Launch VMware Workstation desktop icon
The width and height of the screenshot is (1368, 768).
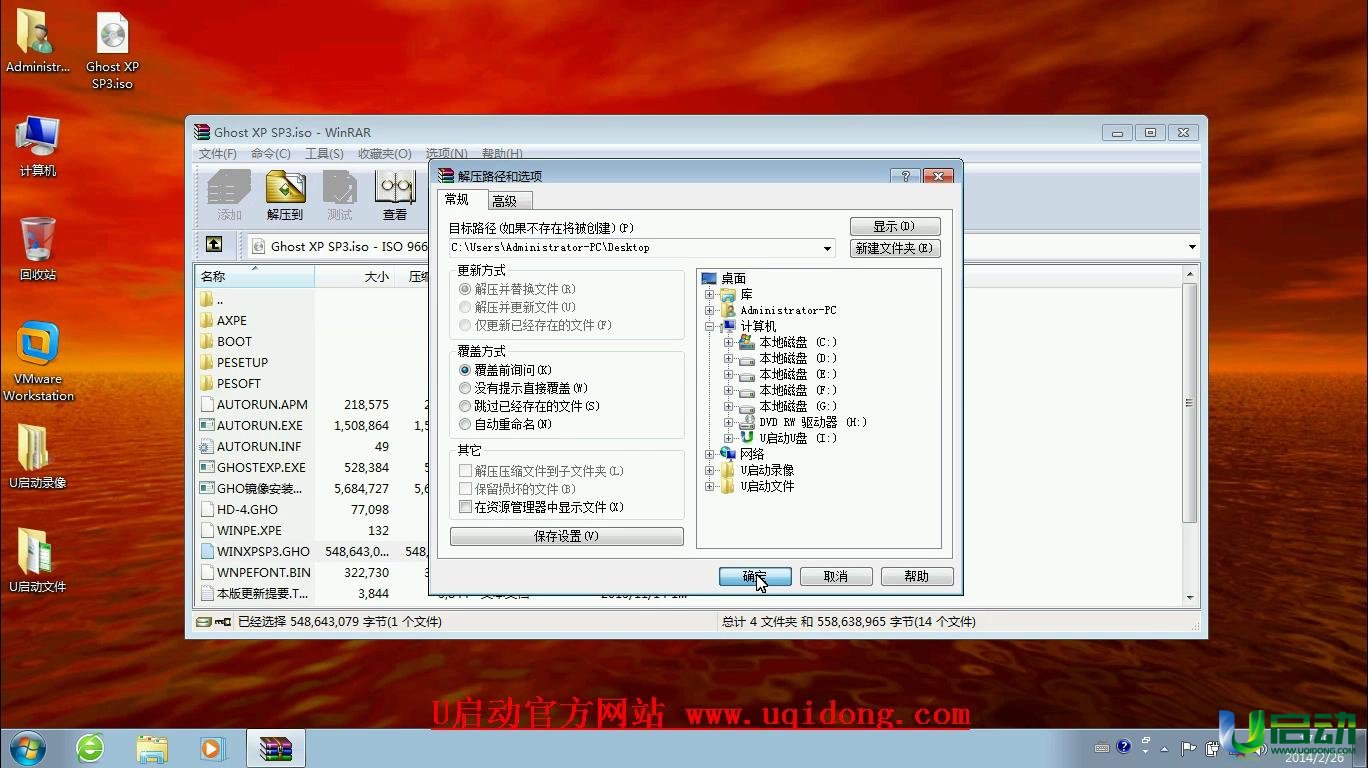38,362
